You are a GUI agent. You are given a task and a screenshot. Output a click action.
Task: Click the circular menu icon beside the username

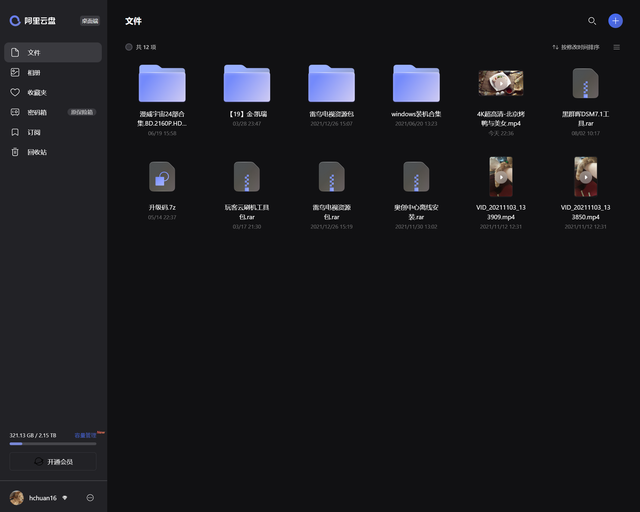[90, 498]
